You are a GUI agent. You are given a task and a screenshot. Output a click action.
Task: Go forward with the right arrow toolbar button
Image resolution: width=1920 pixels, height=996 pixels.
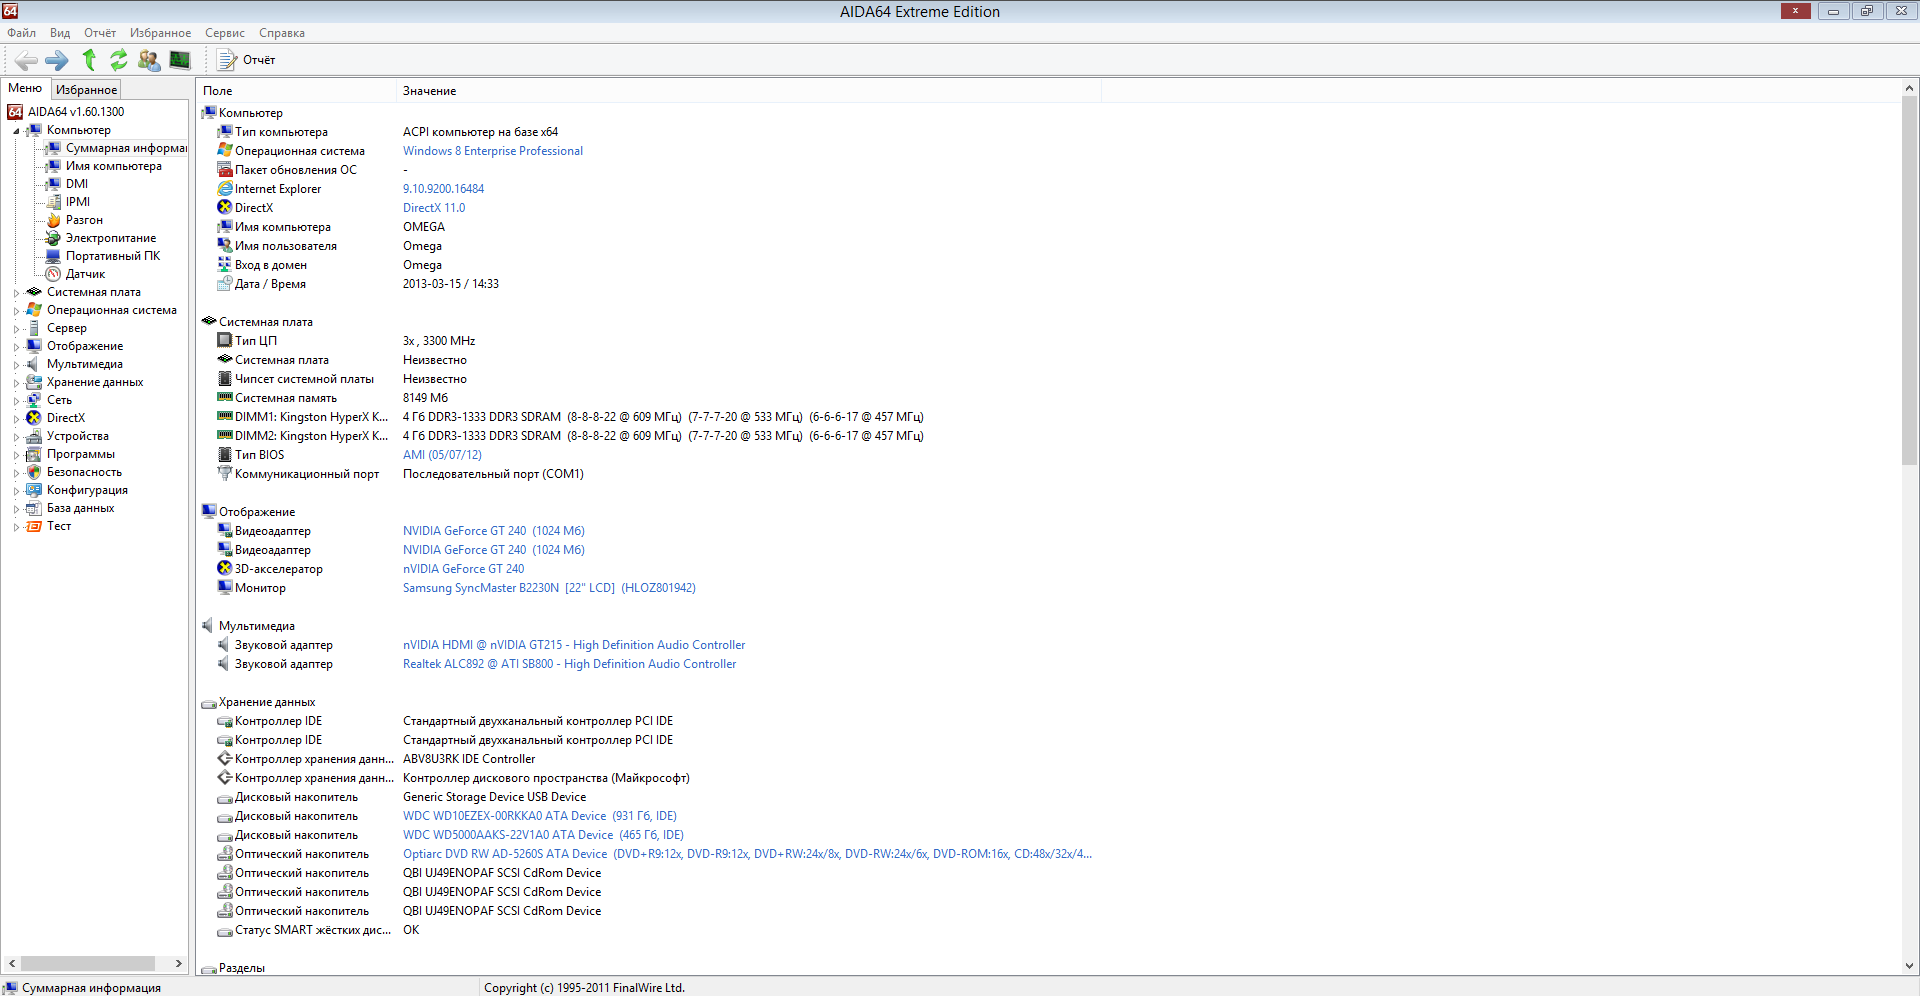[57, 60]
